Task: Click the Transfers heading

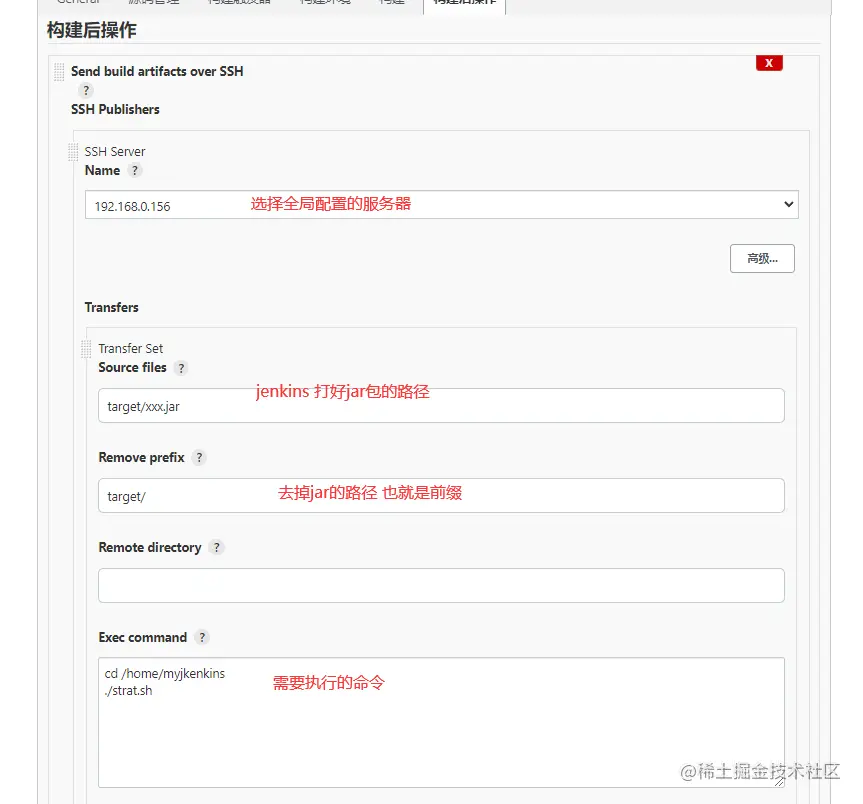Action: (x=111, y=307)
